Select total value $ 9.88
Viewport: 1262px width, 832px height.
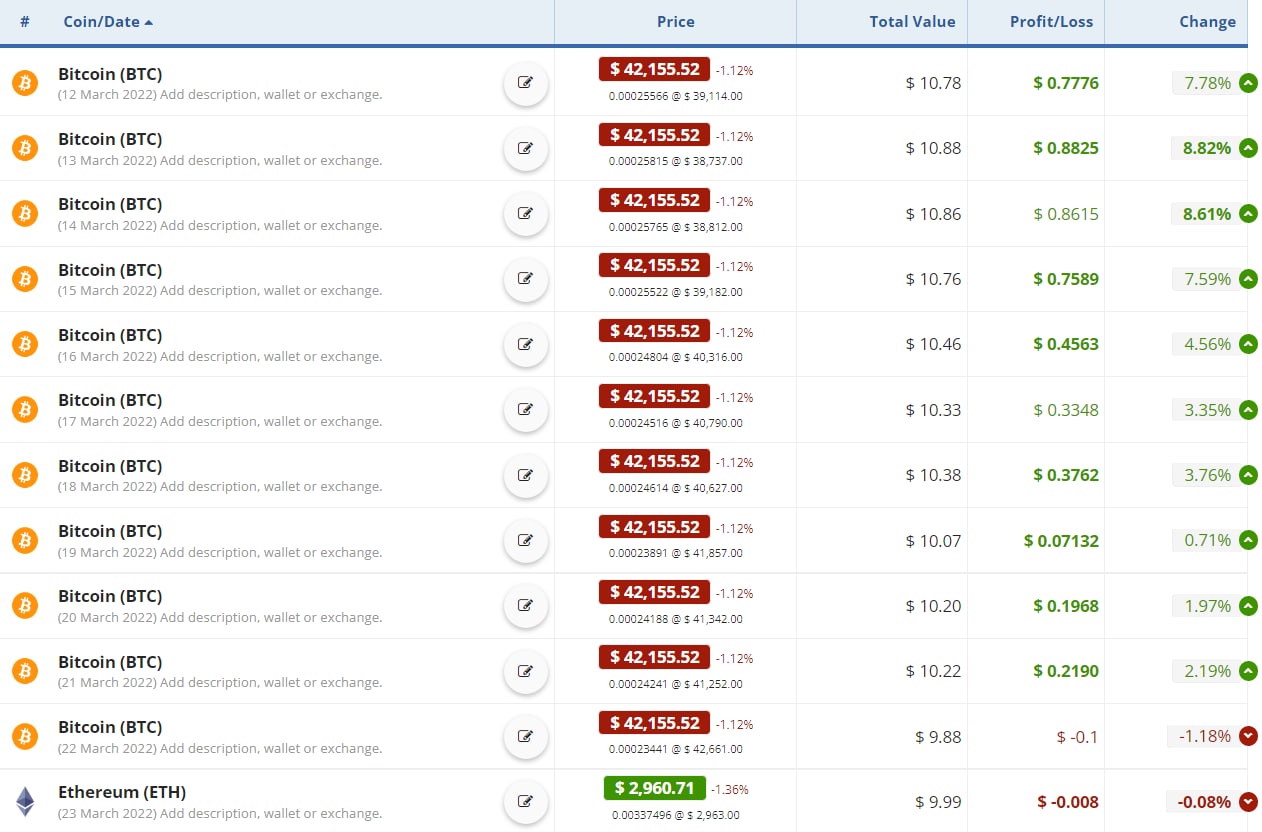(938, 736)
